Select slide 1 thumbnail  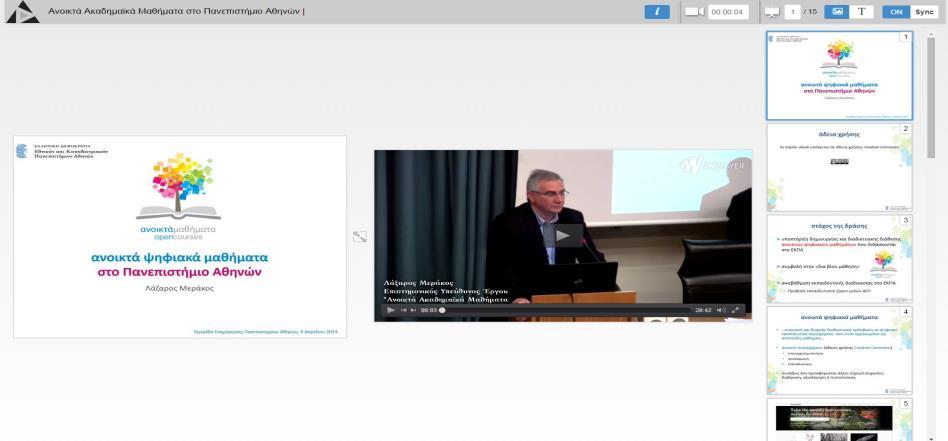[839, 76]
